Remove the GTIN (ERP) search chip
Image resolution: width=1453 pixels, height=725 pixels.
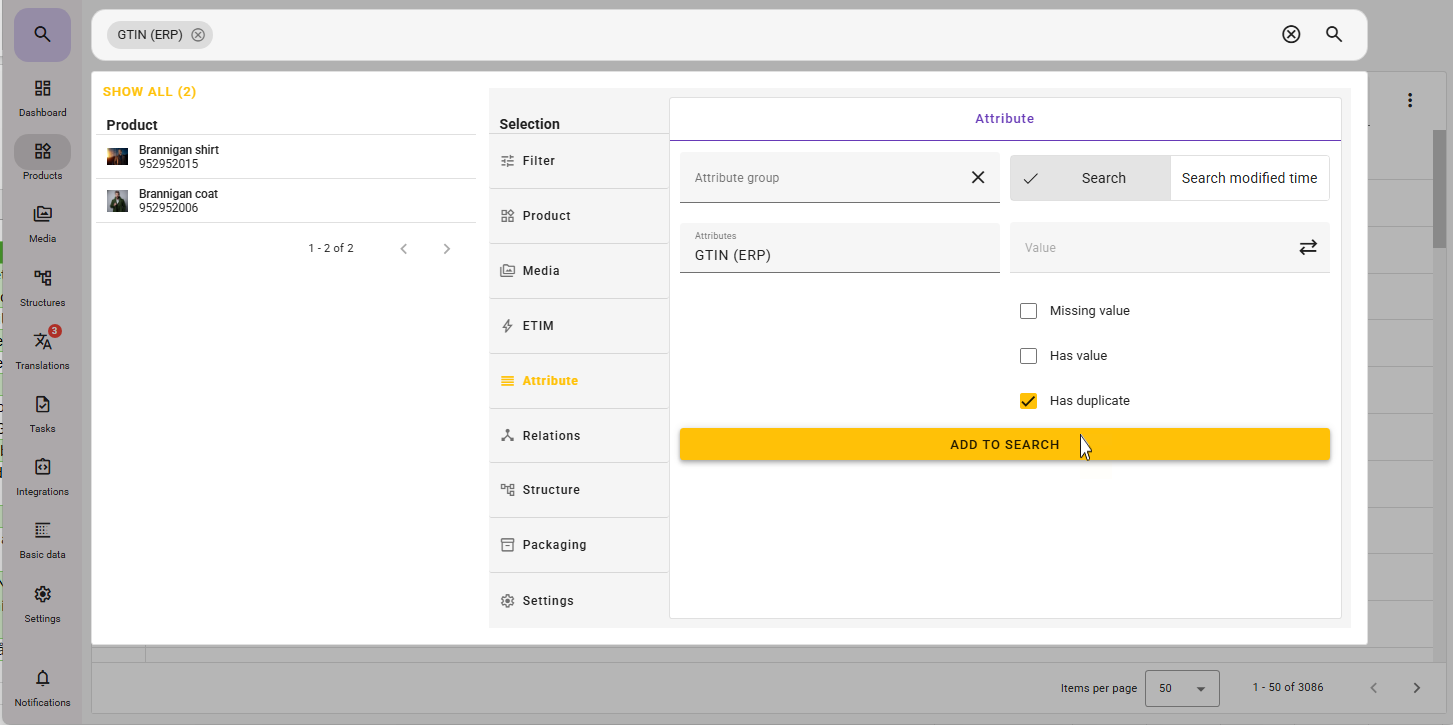click(198, 35)
